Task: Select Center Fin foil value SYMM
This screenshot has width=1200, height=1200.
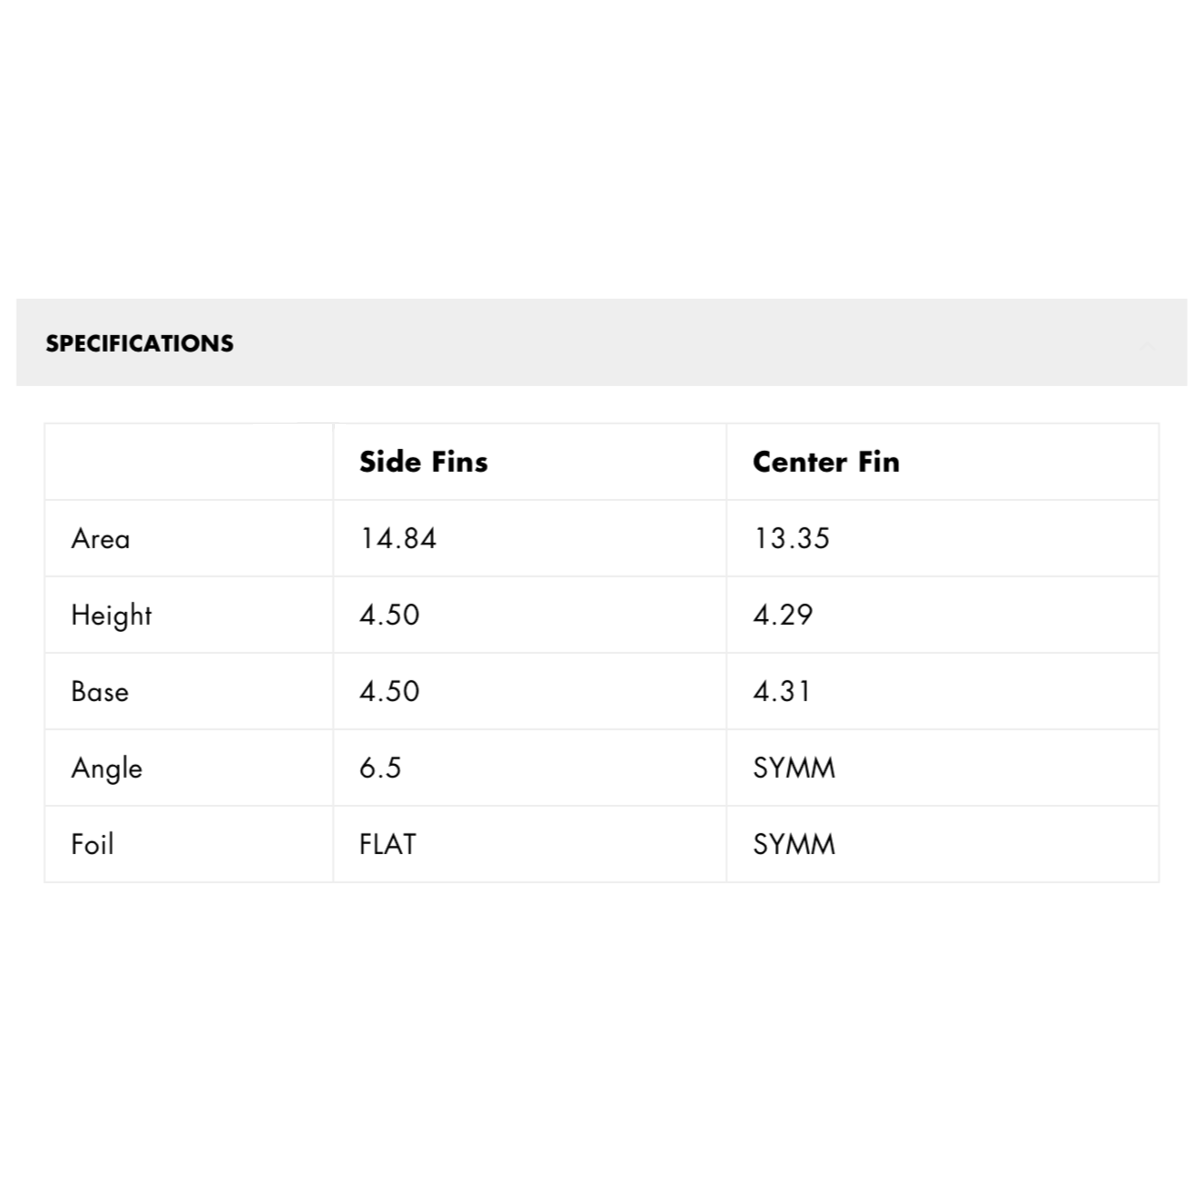Action: pos(793,845)
